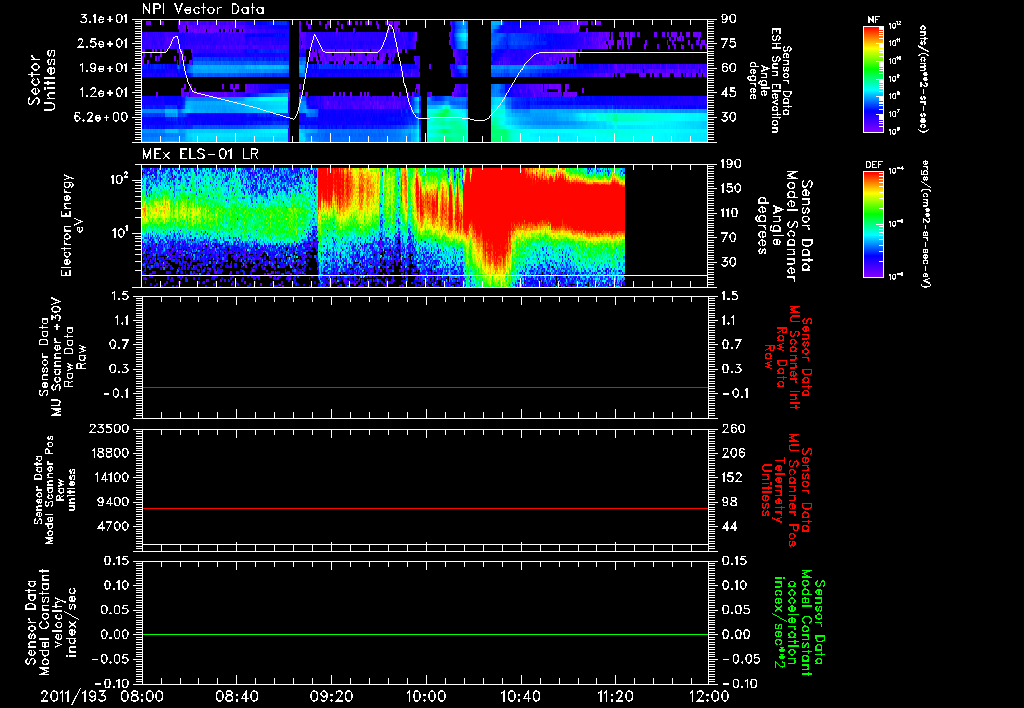Click the MEx ELS-01 LR panel title
The height and width of the screenshot is (708, 1024).
coord(199,155)
